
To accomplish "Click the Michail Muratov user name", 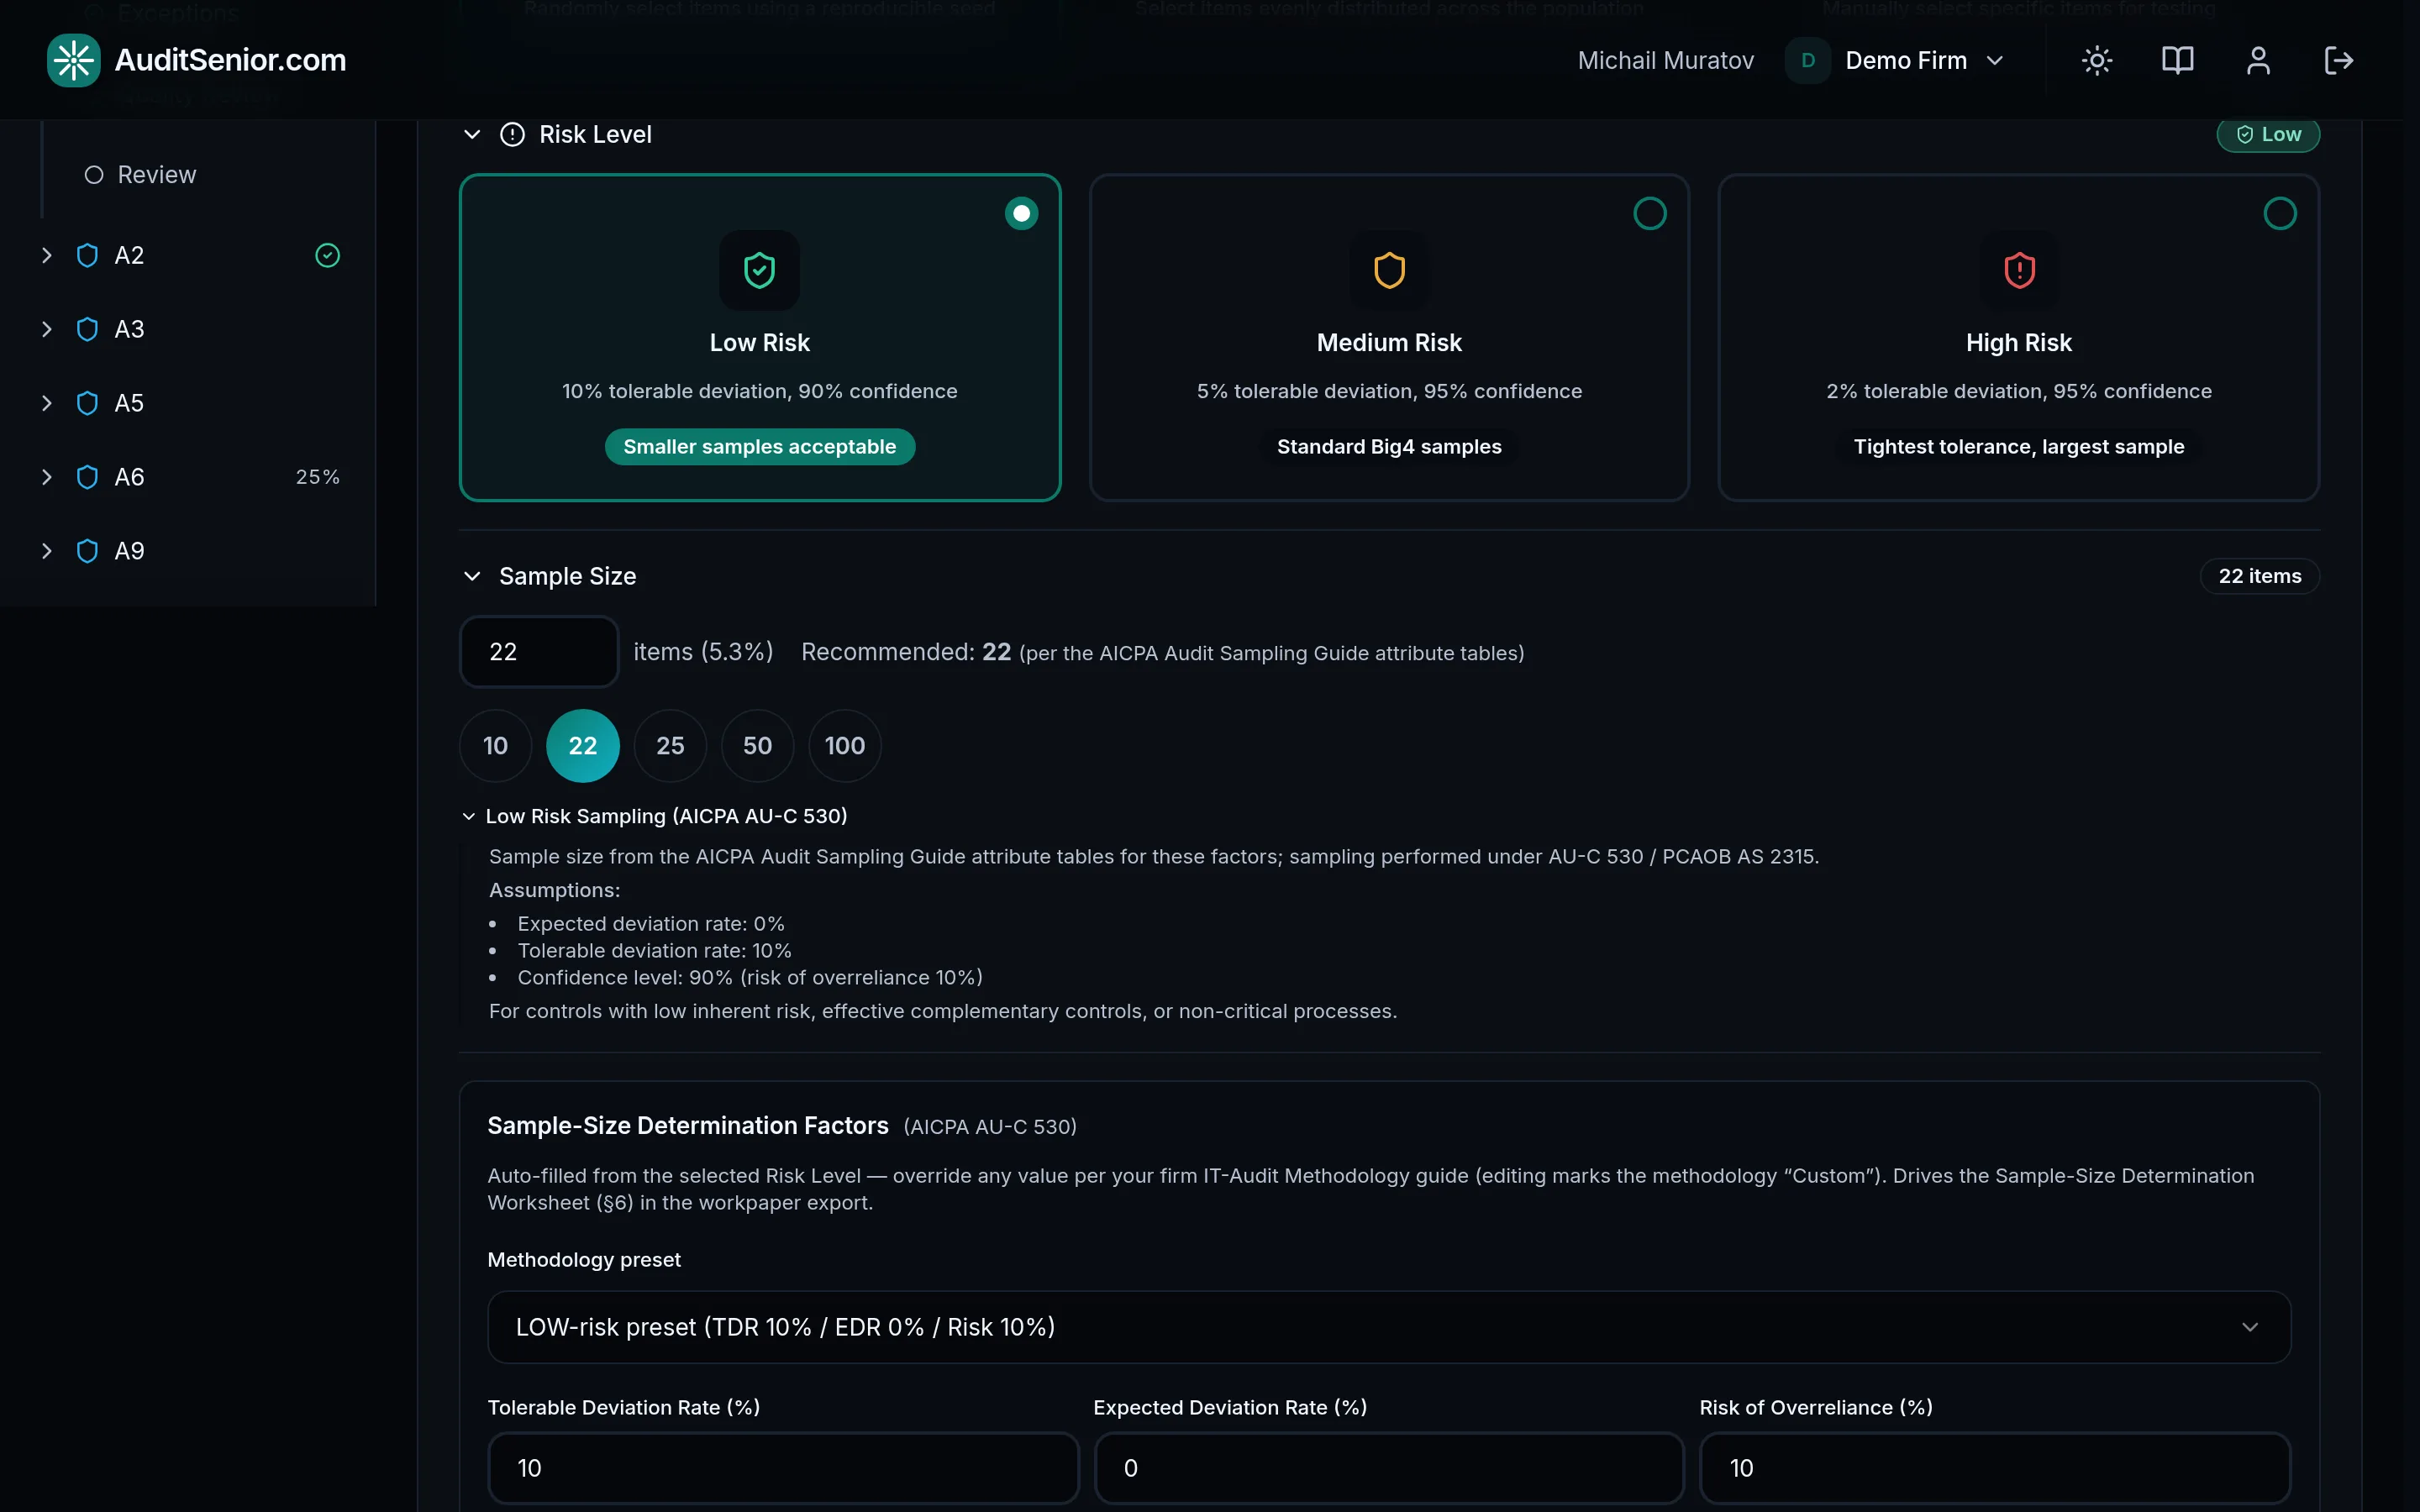I will click(x=1665, y=61).
